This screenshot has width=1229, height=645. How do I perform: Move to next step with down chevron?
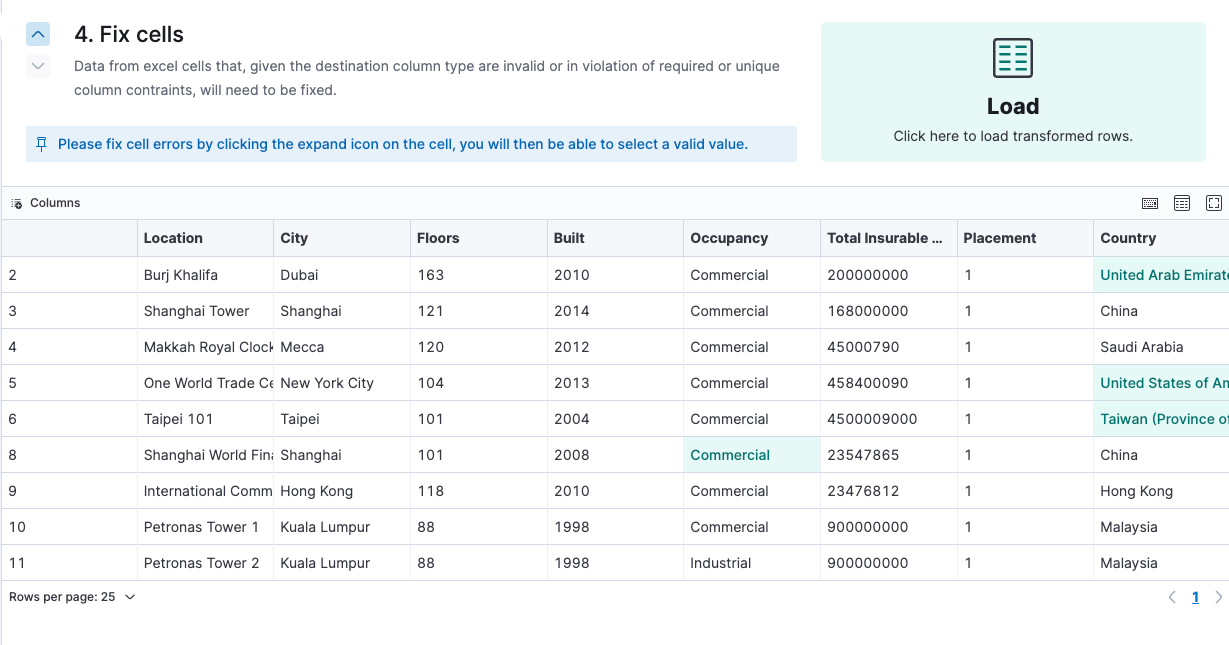(38, 66)
